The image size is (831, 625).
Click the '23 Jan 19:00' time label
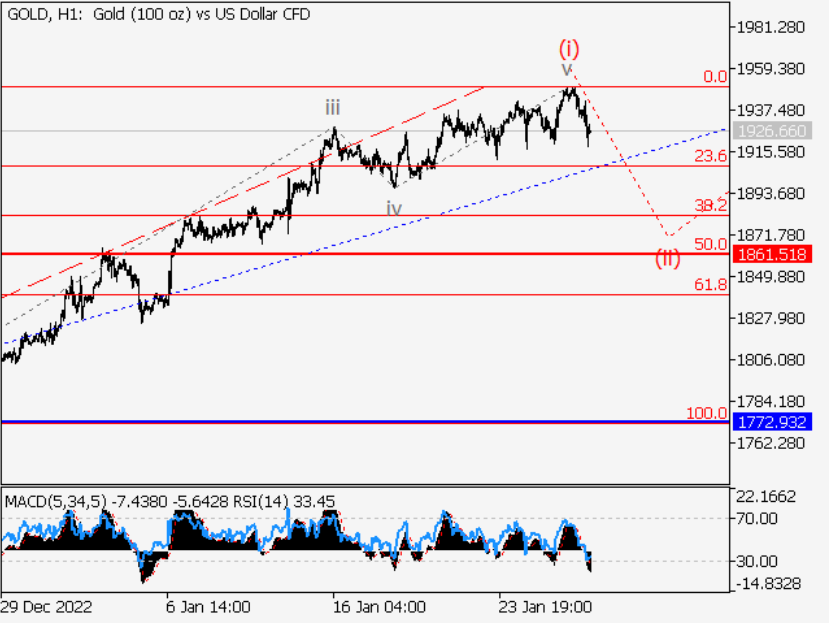point(545,607)
